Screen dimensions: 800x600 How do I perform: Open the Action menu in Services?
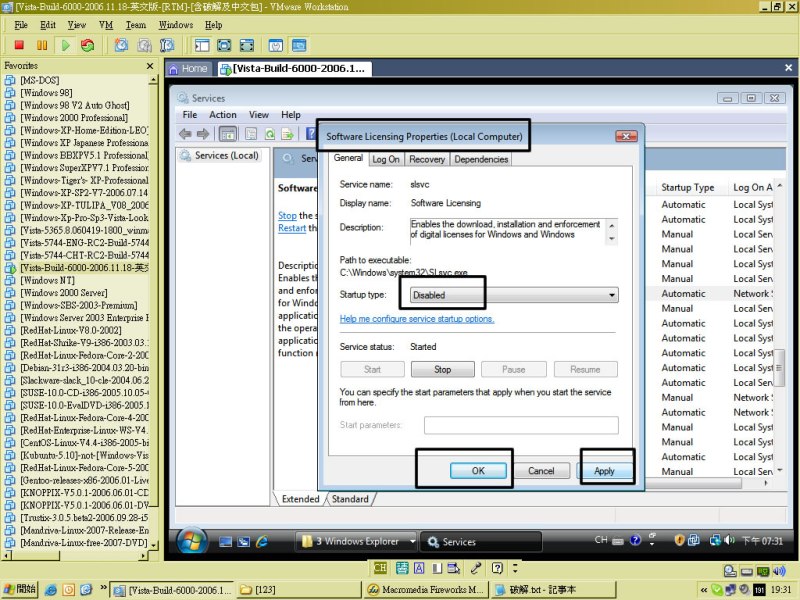click(223, 114)
